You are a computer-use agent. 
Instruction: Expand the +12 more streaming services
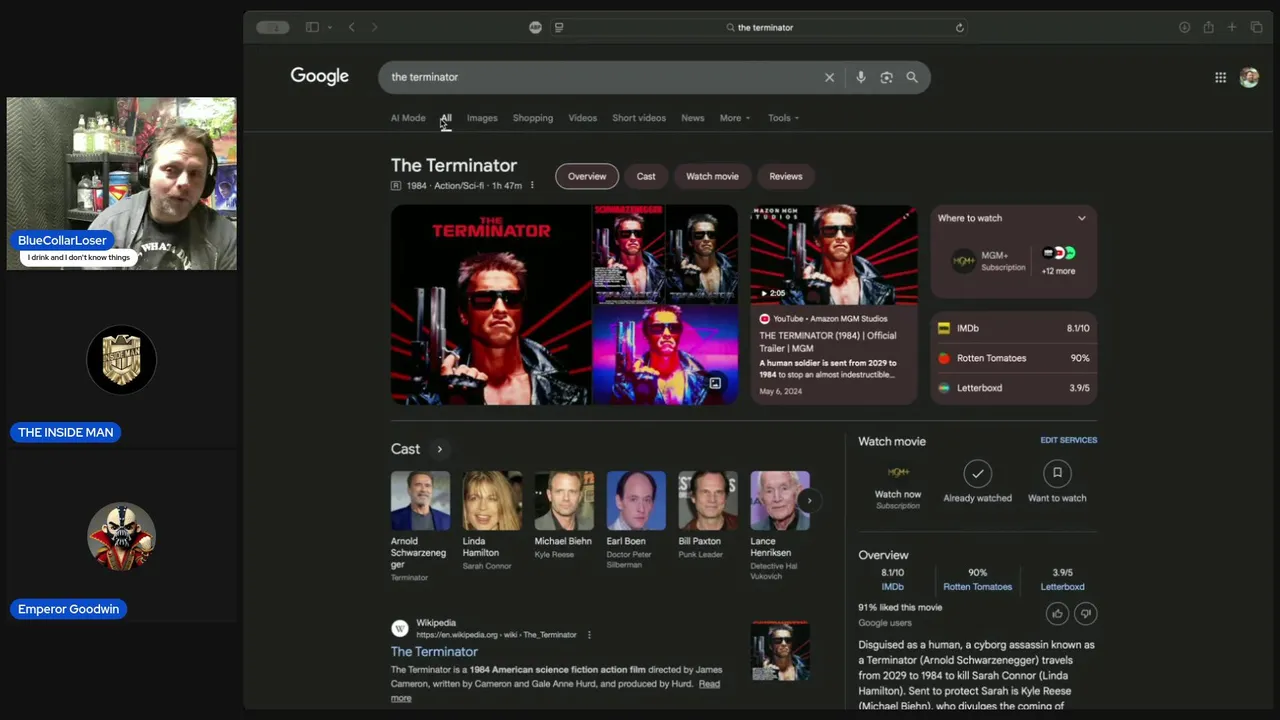tap(1058, 261)
